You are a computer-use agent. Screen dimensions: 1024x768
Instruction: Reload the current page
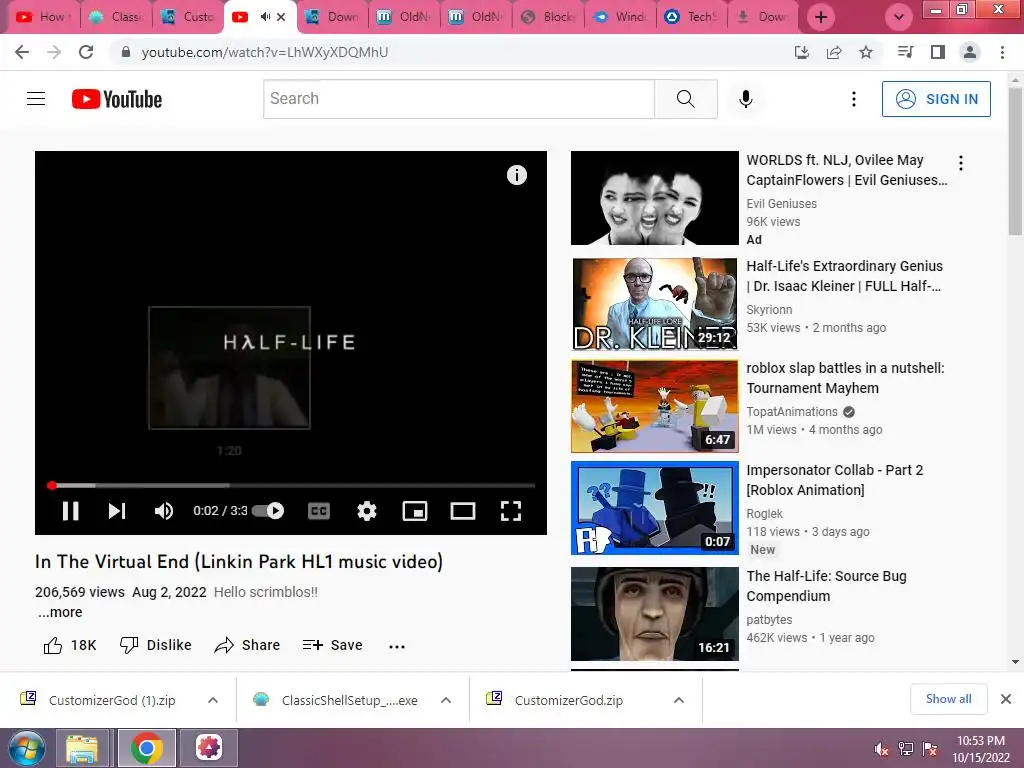(x=86, y=52)
